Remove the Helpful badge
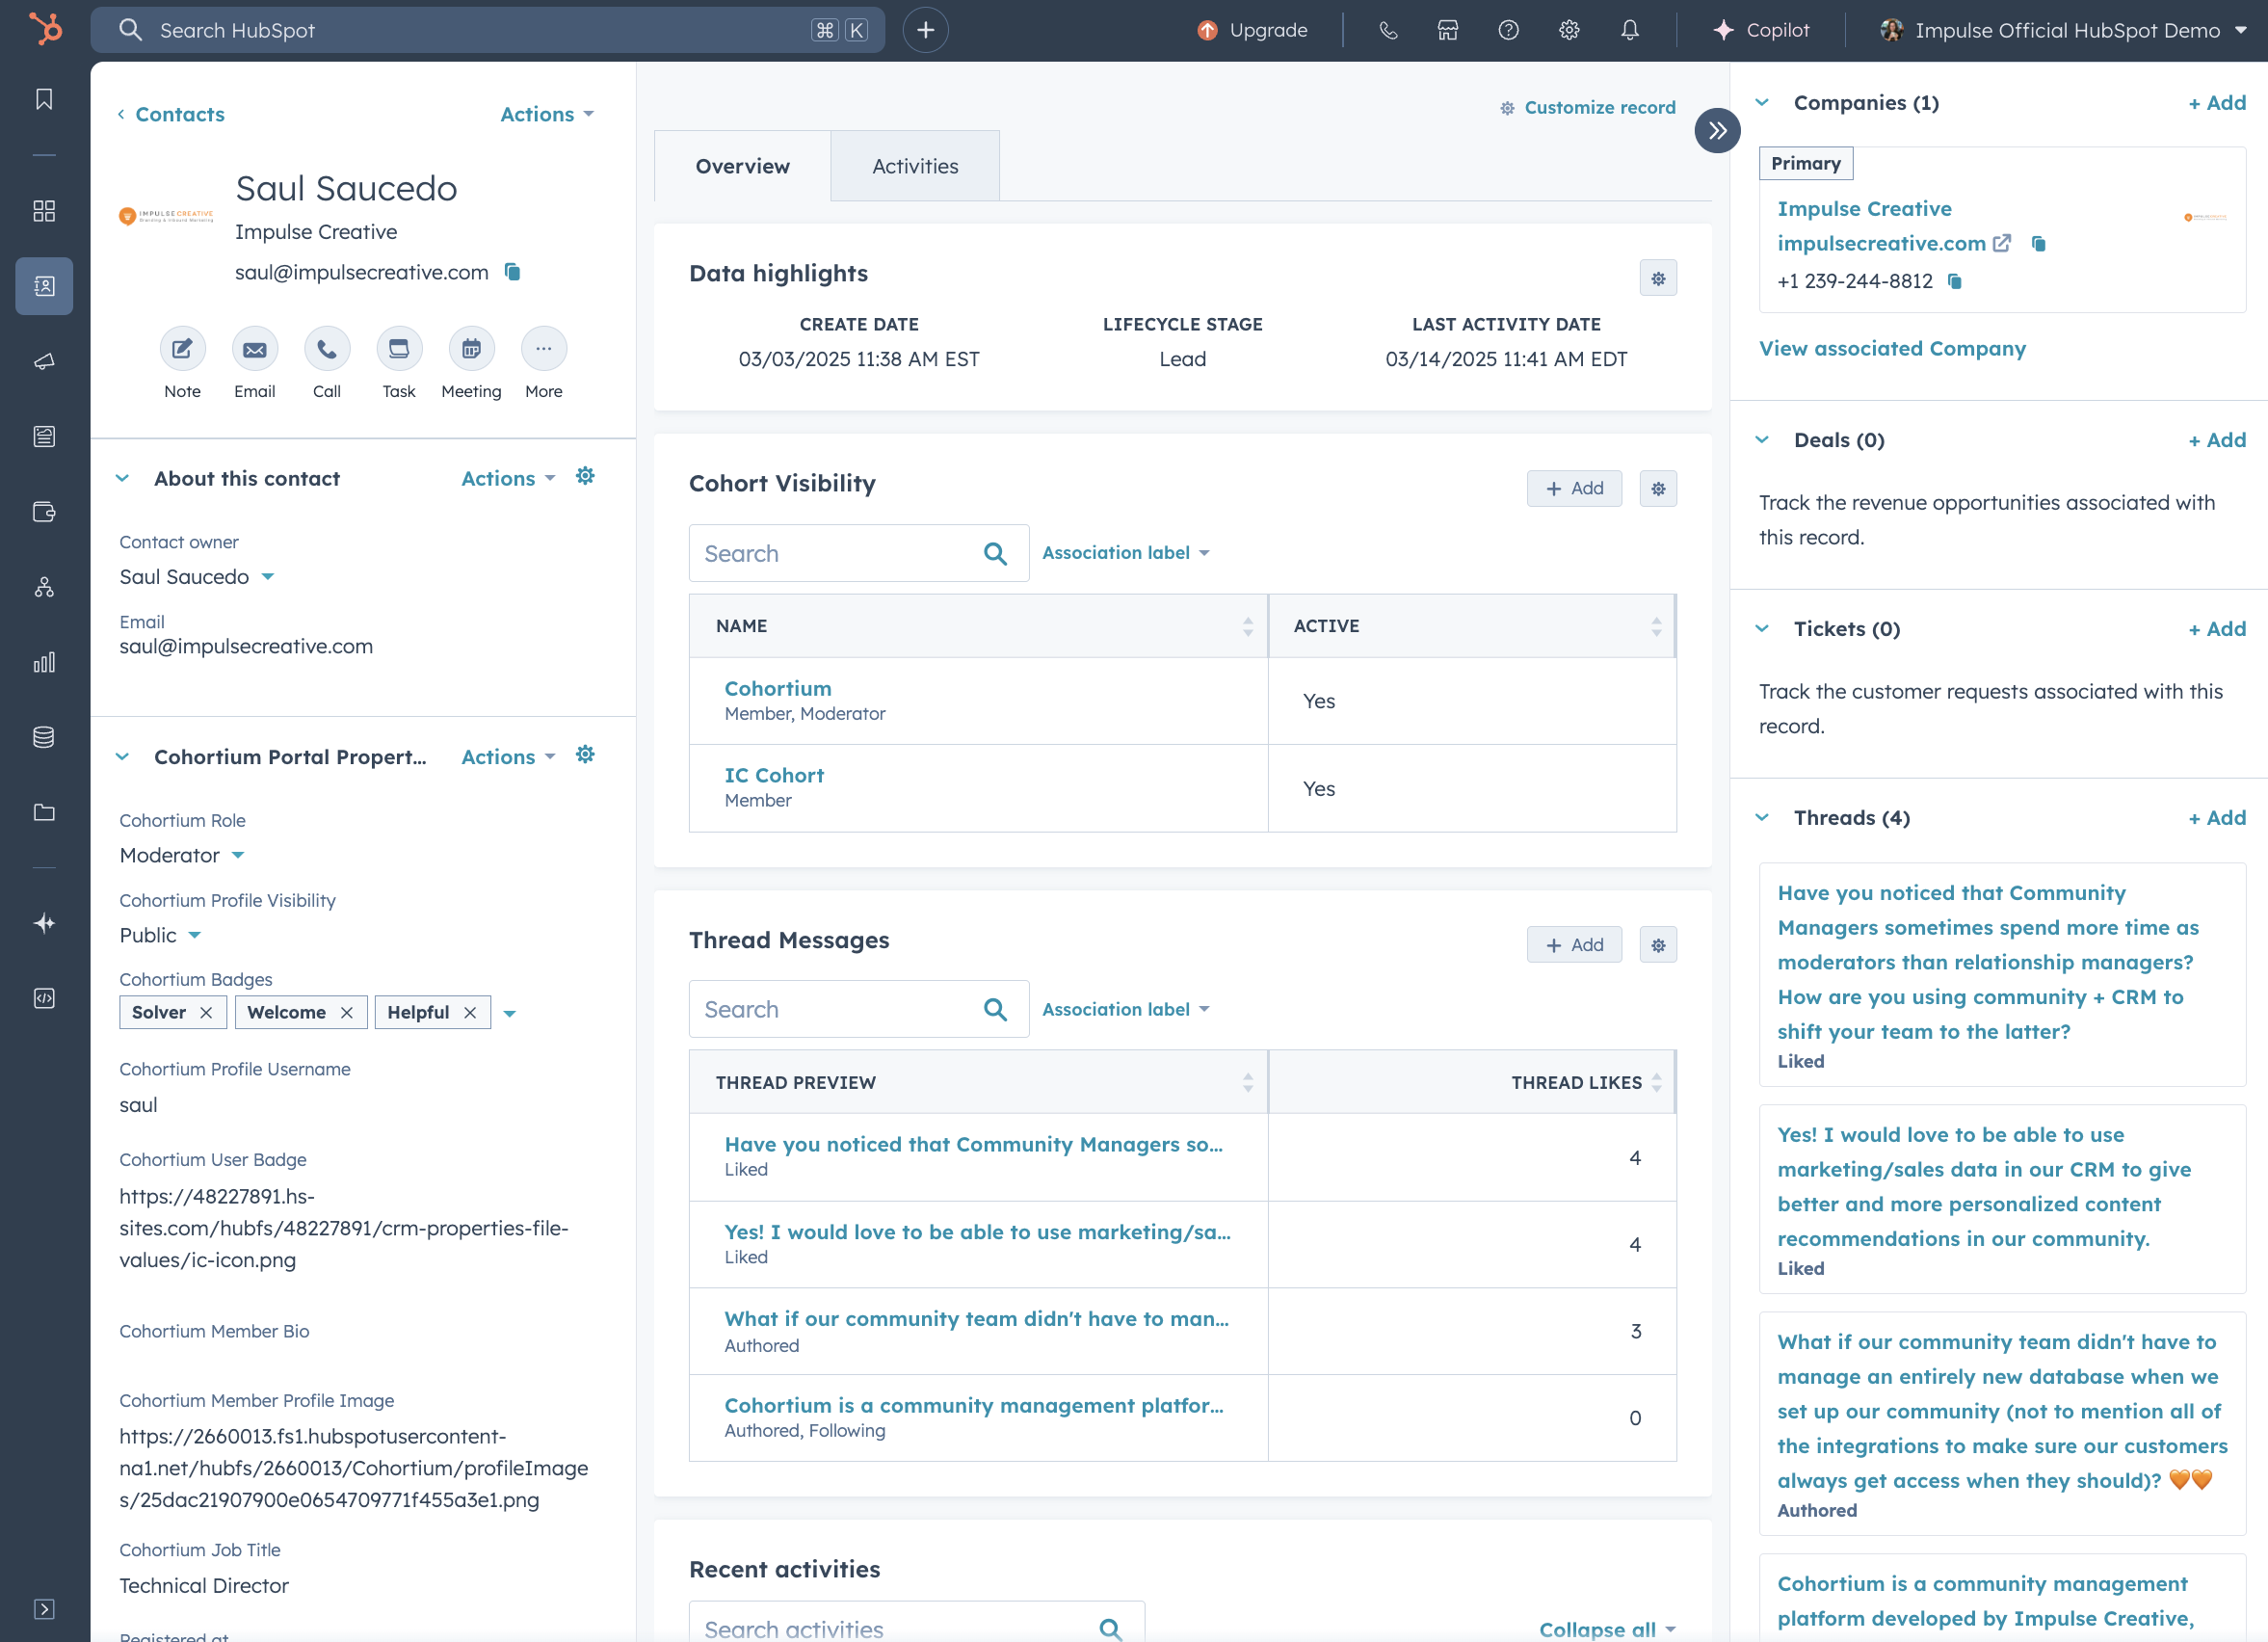Screen dimensions: 2268x1642 [x=470, y=1012]
